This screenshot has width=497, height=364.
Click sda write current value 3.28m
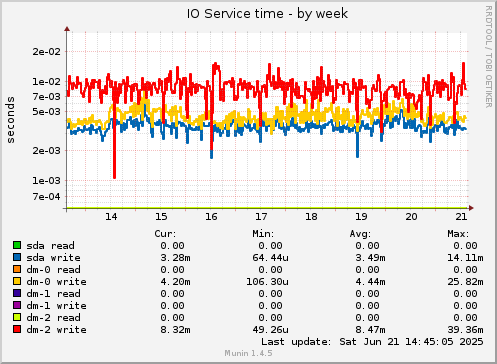175,258
